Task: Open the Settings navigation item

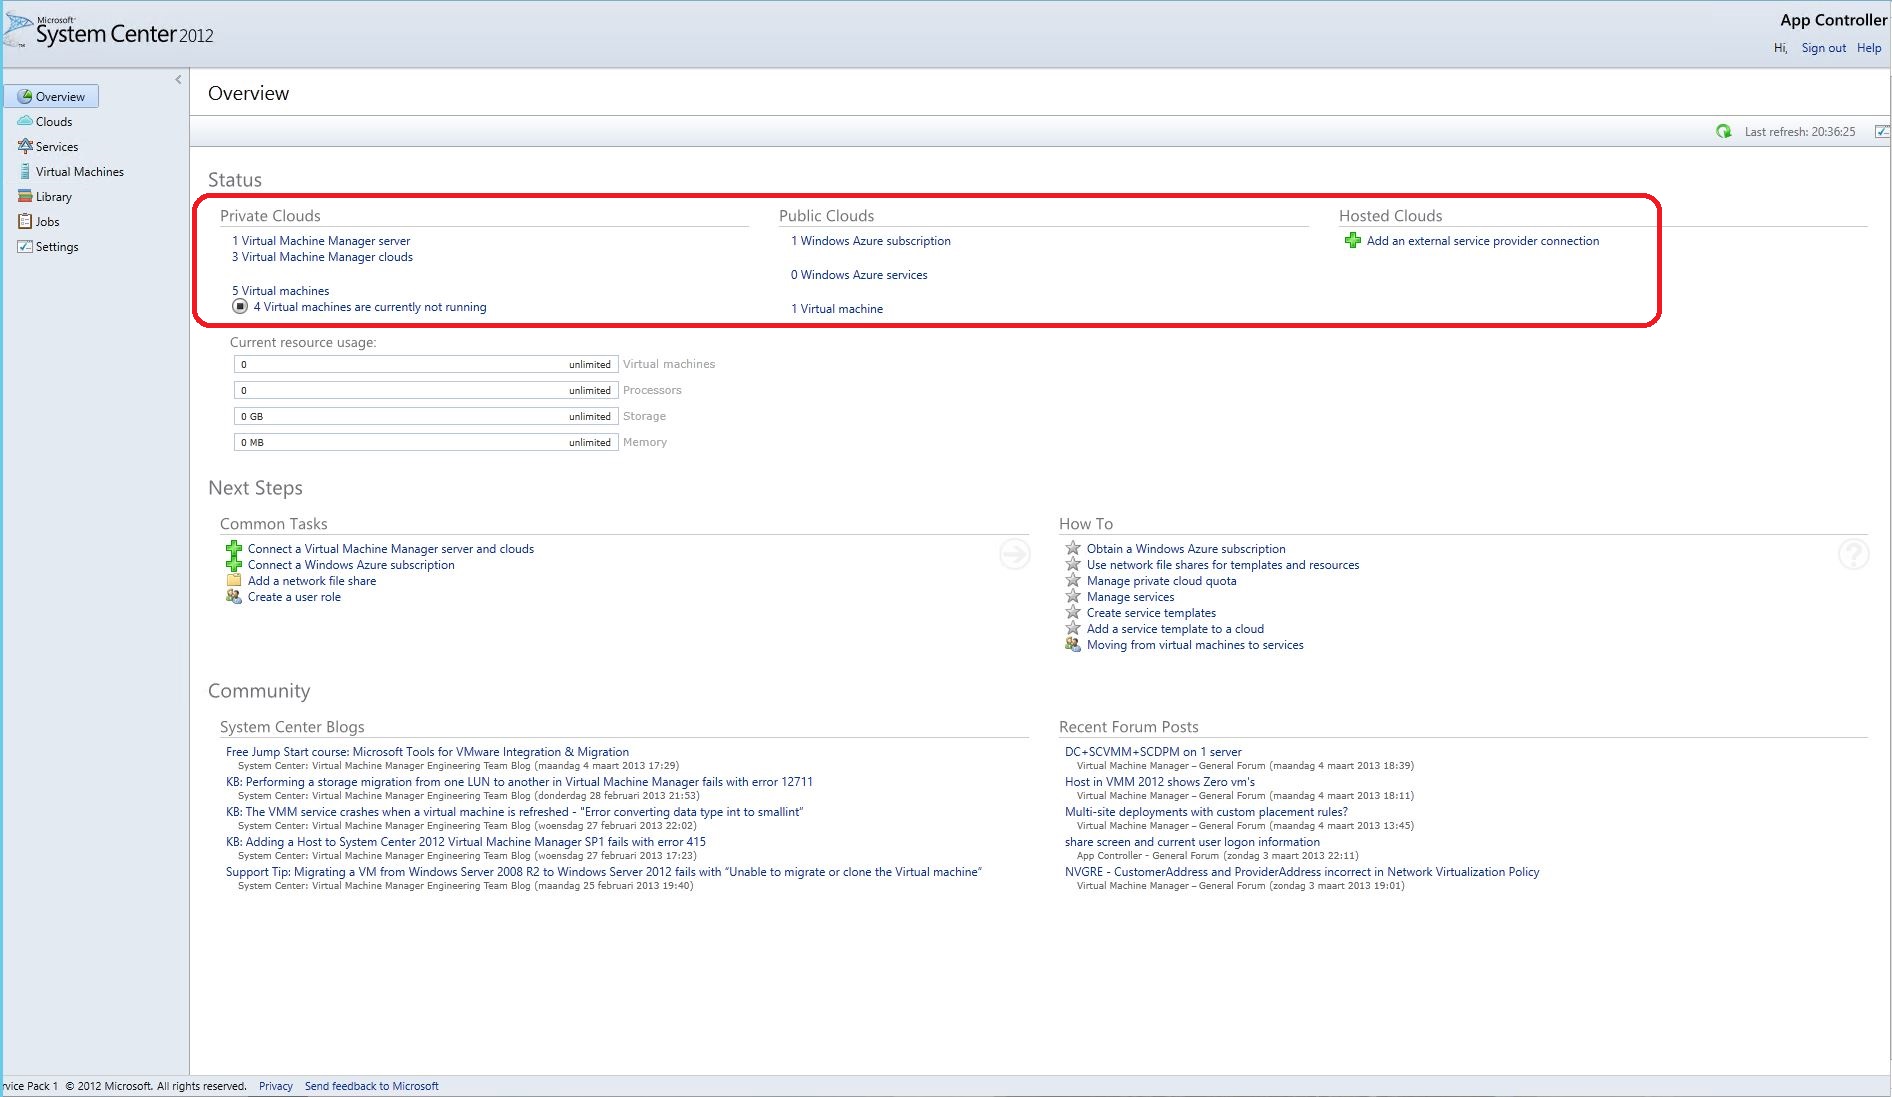Action: [x=57, y=246]
